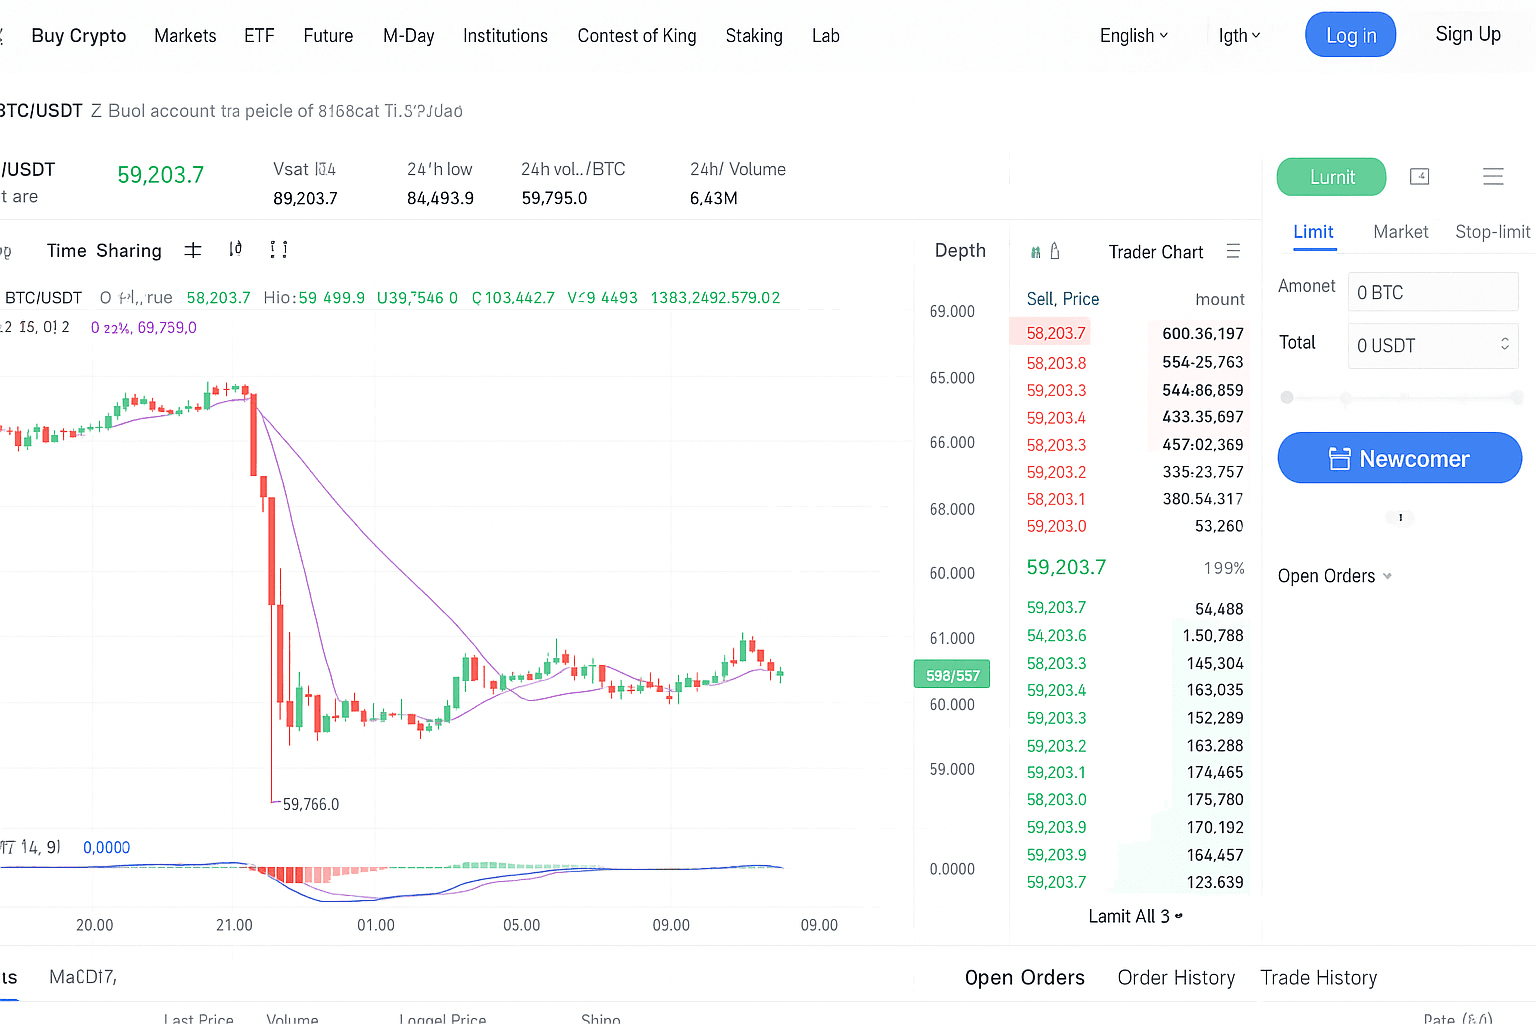Select the buy order with amount 123.639
Image resolution: width=1536 pixels, height=1024 pixels.
[1135, 882]
